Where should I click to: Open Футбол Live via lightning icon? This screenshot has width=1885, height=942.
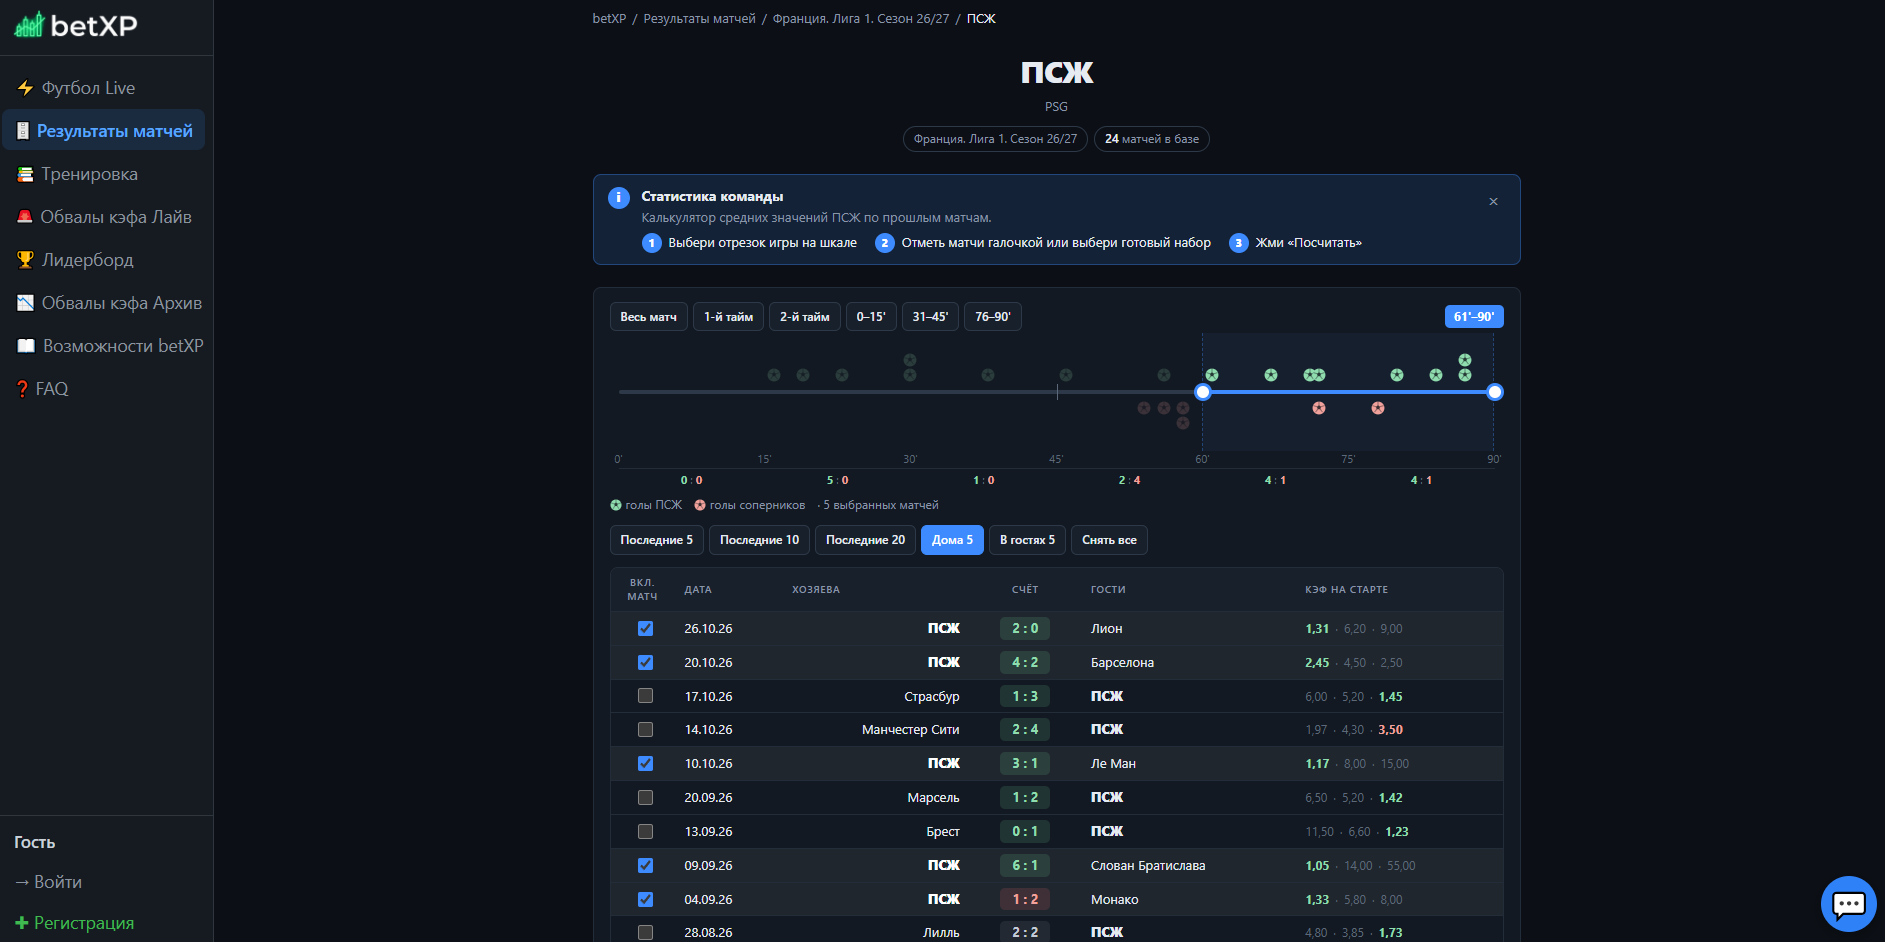click(x=25, y=88)
